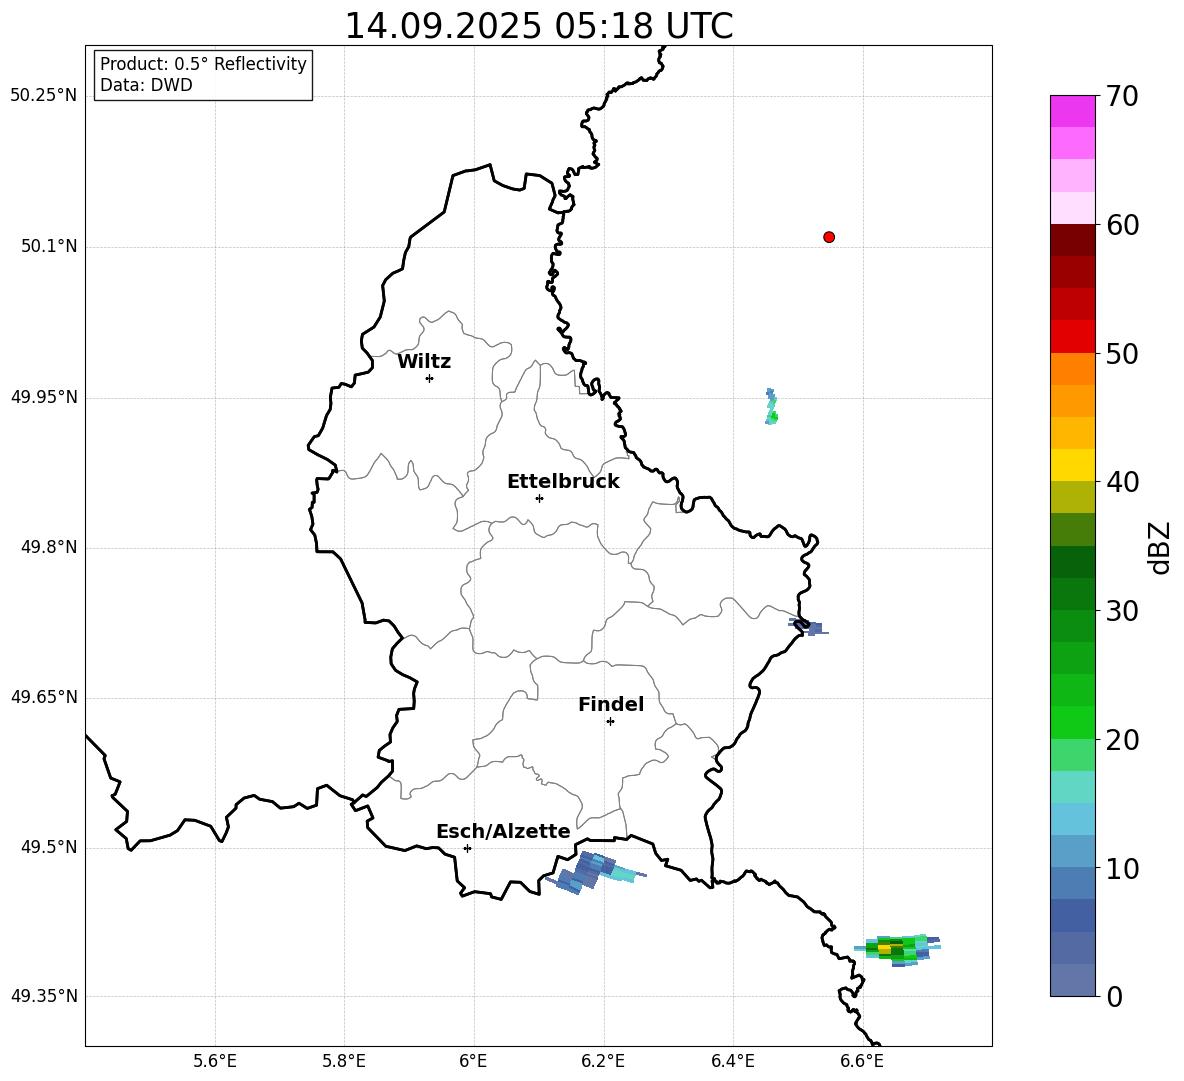Click the Esch/Alzette label
1184x1081 pixels.
503,831
